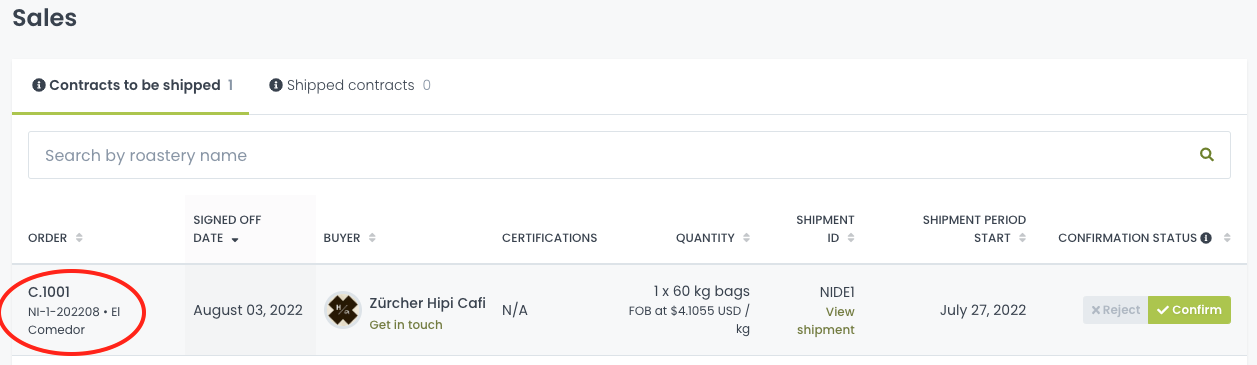The width and height of the screenshot is (1257, 365).
Task: Sort by Buyer column arrows
Action: pyautogui.click(x=372, y=238)
